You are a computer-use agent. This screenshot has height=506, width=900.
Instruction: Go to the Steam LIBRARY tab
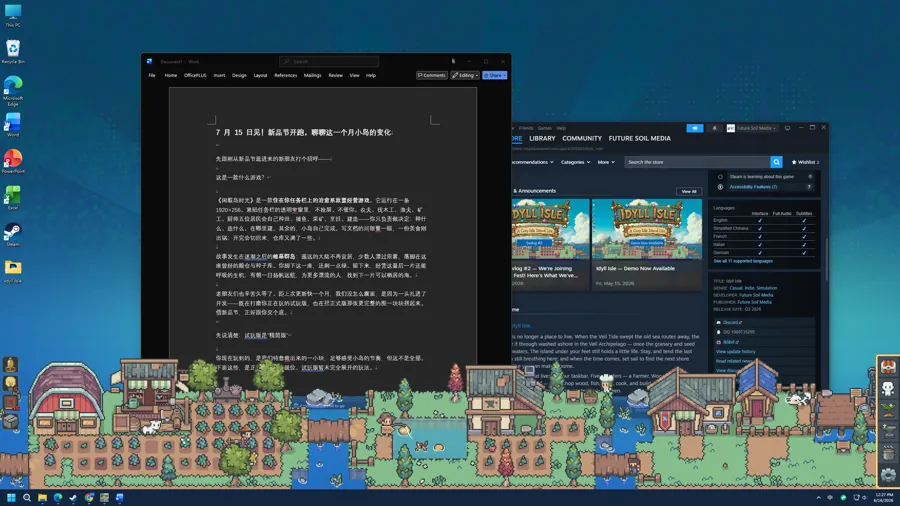tap(542, 138)
